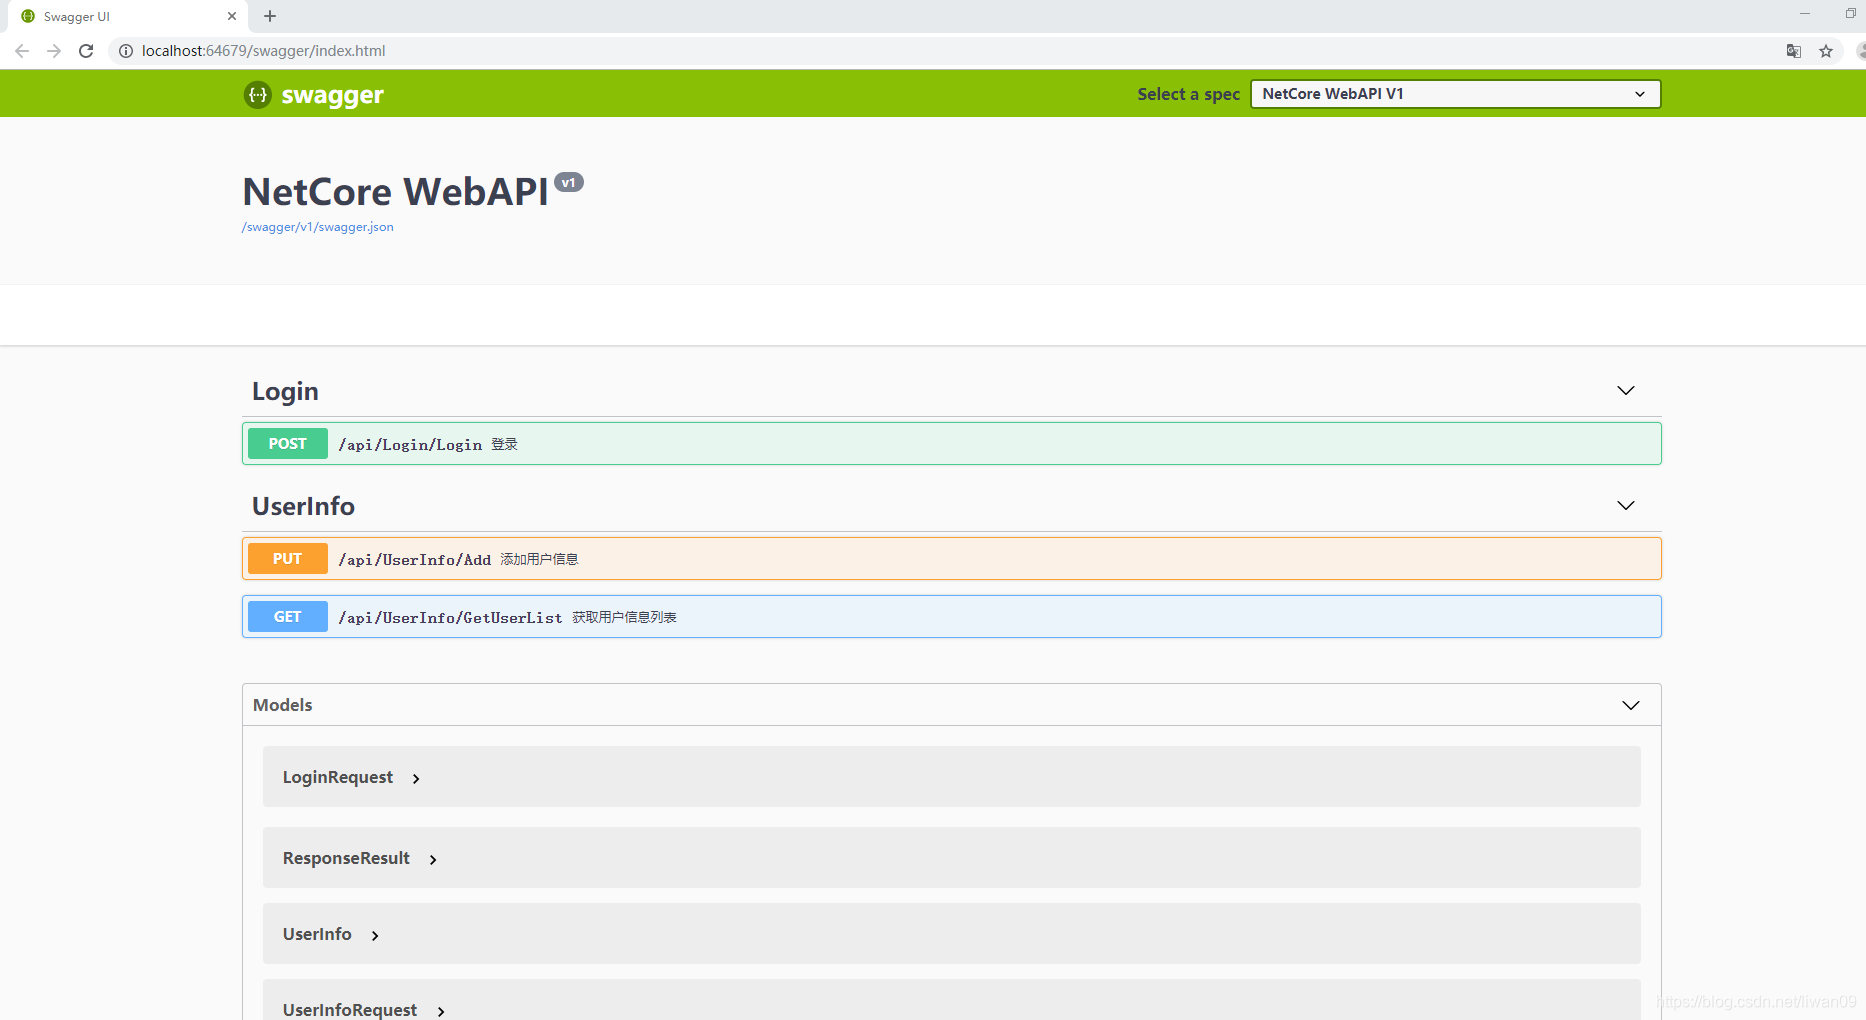The image size is (1866, 1020).
Task: Expand the LoginRequest model arrow
Action: 416,778
